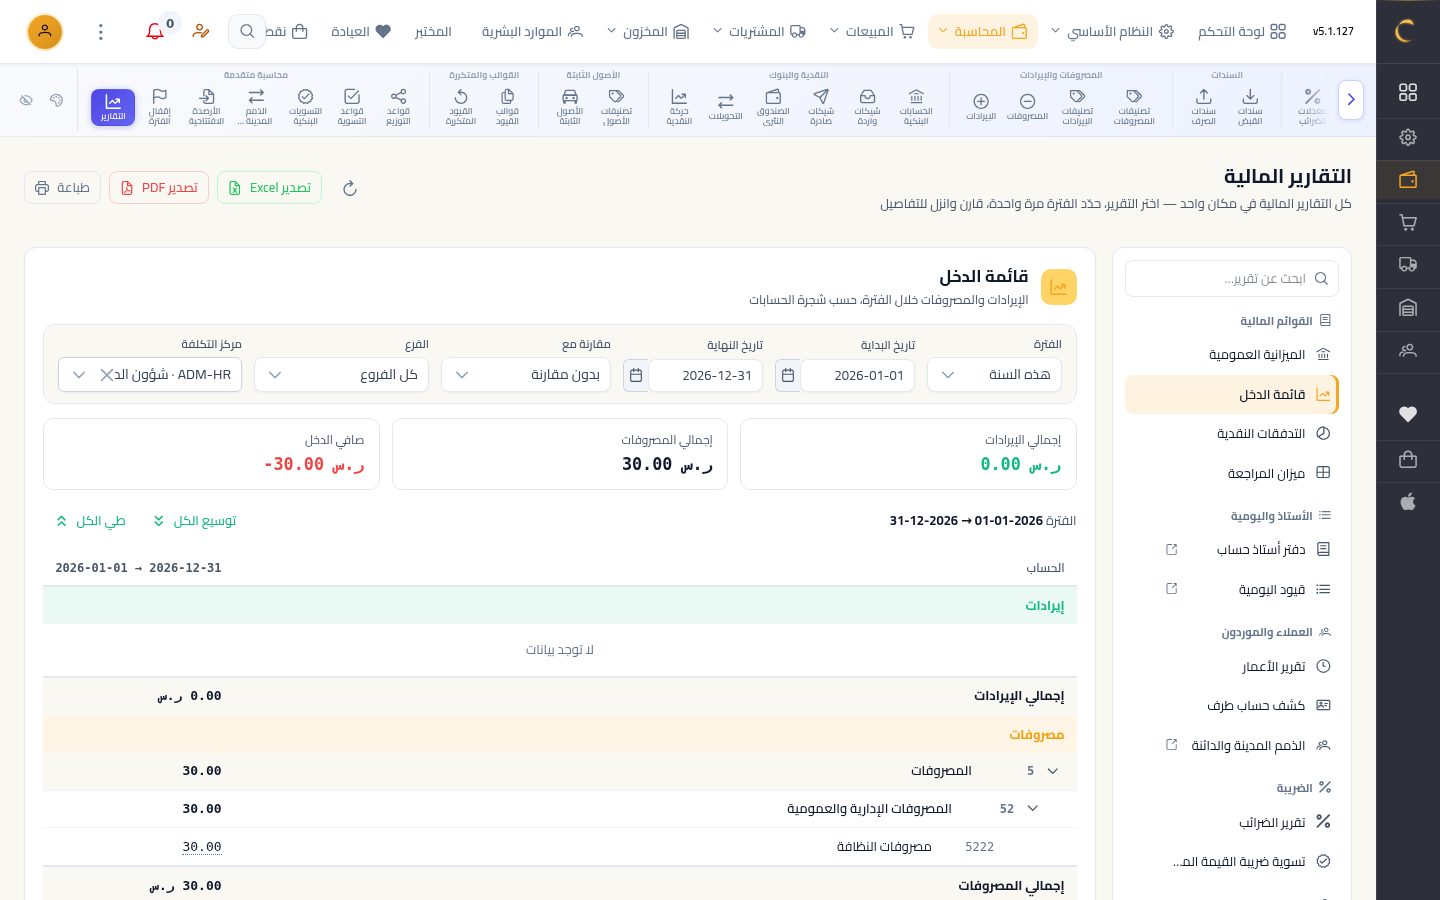Open قواعد التوزيع distribution rules
The image size is (1440, 900).
tap(398, 107)
